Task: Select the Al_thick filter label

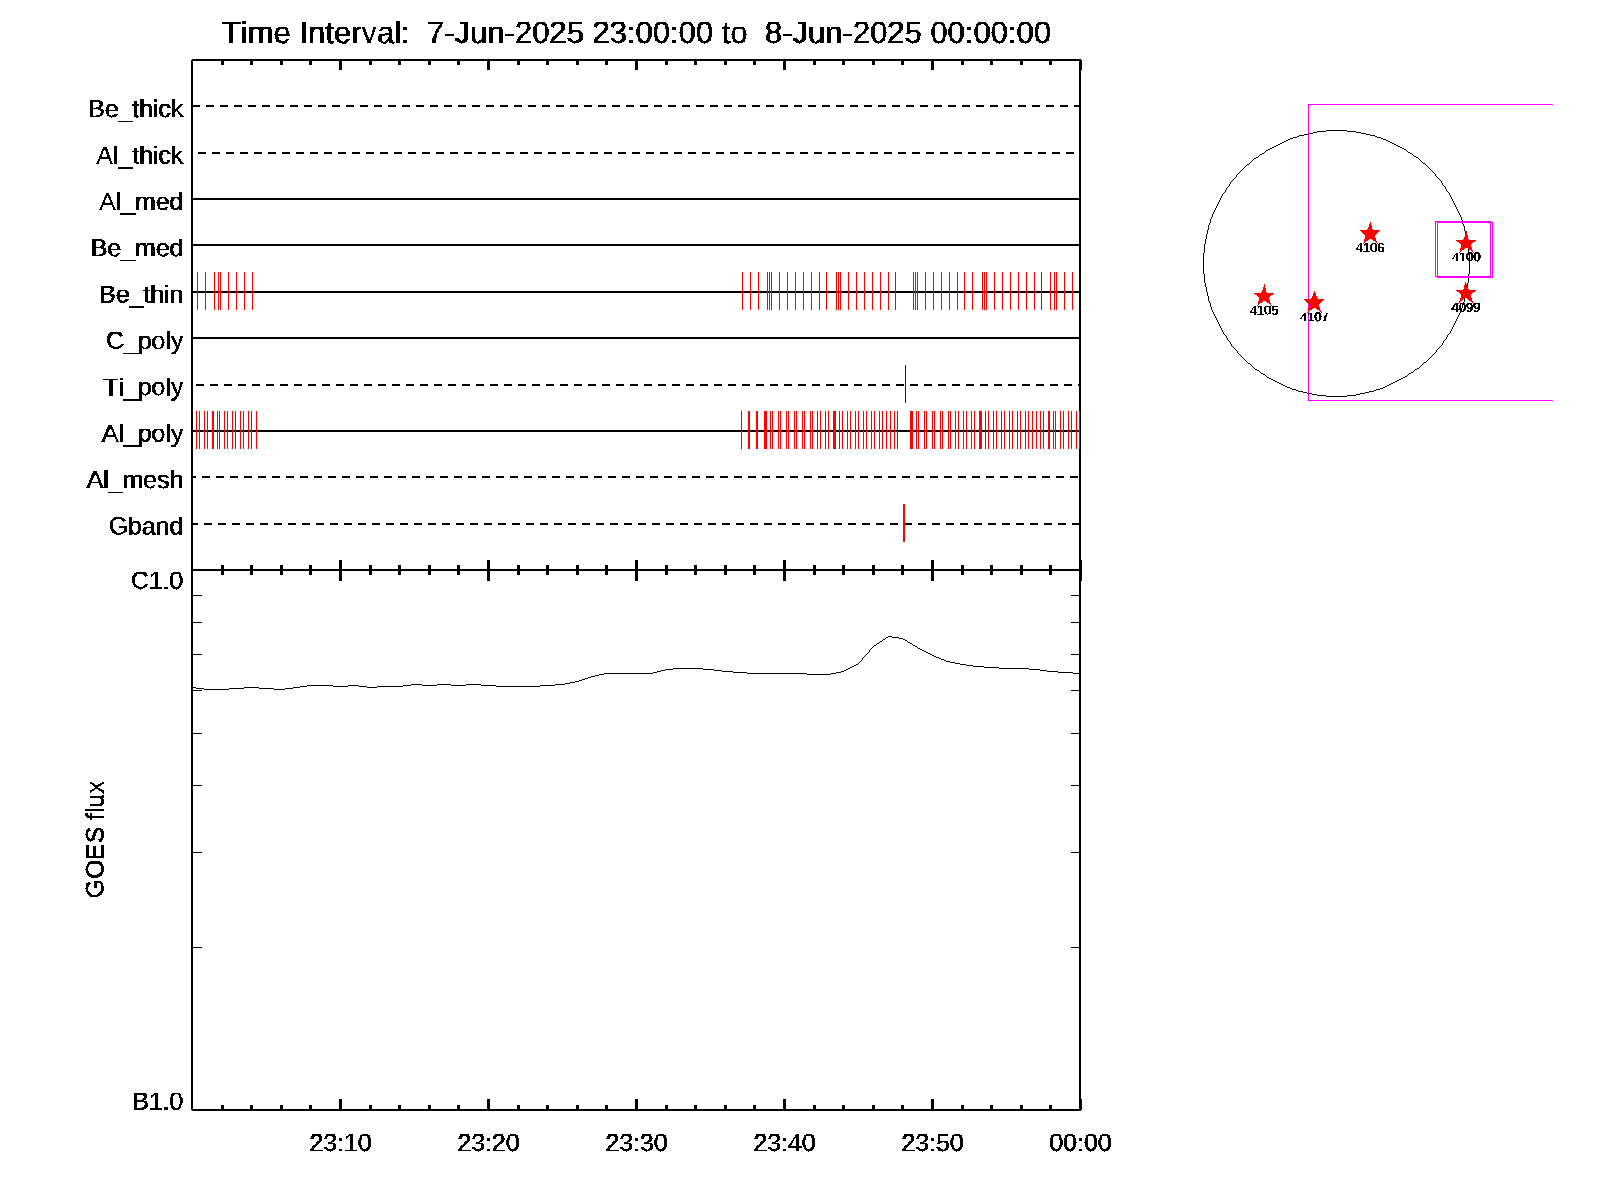Action: point(140,156)
